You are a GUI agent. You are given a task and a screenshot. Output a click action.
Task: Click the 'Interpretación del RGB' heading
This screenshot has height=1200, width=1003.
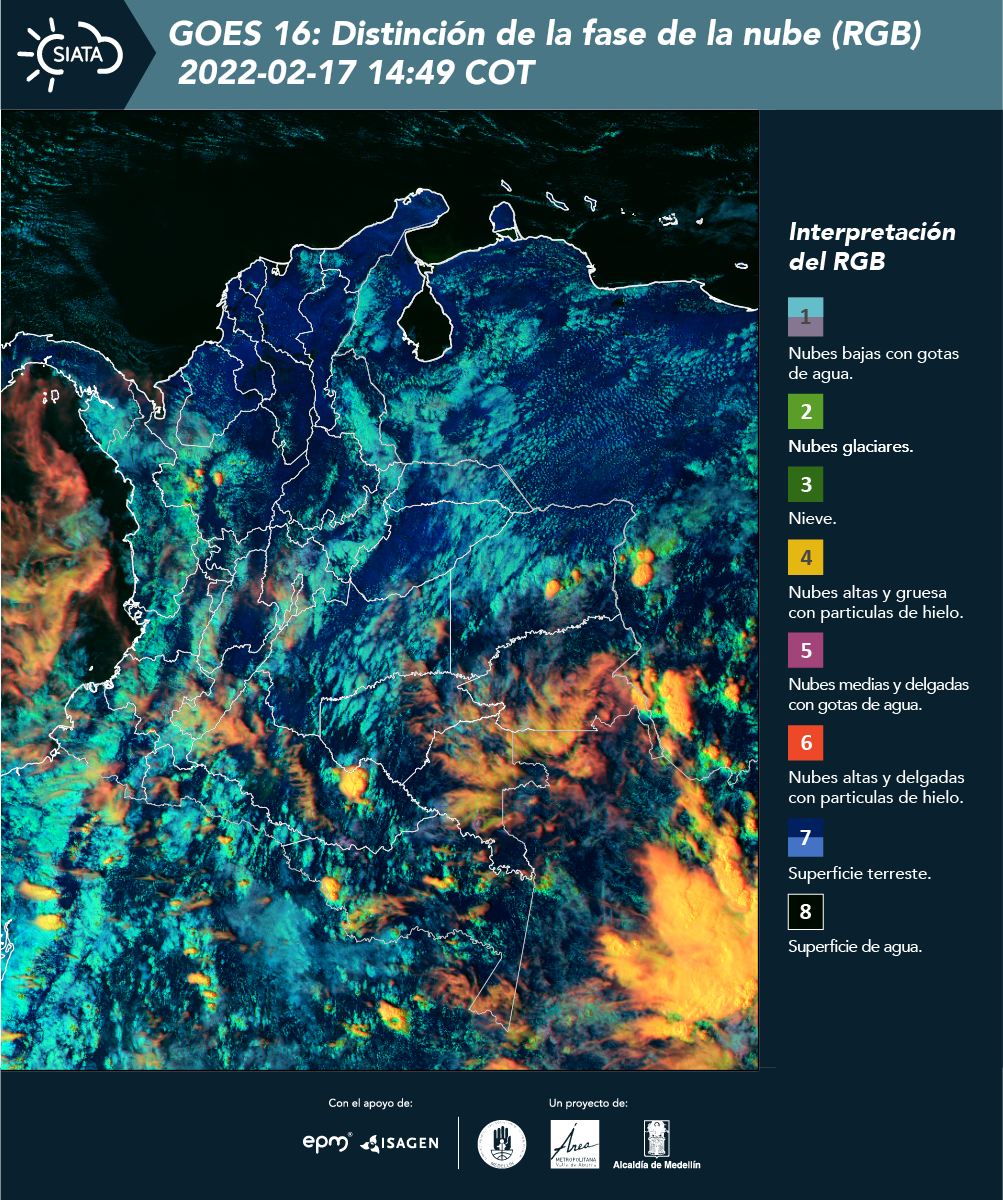[872, 247]
